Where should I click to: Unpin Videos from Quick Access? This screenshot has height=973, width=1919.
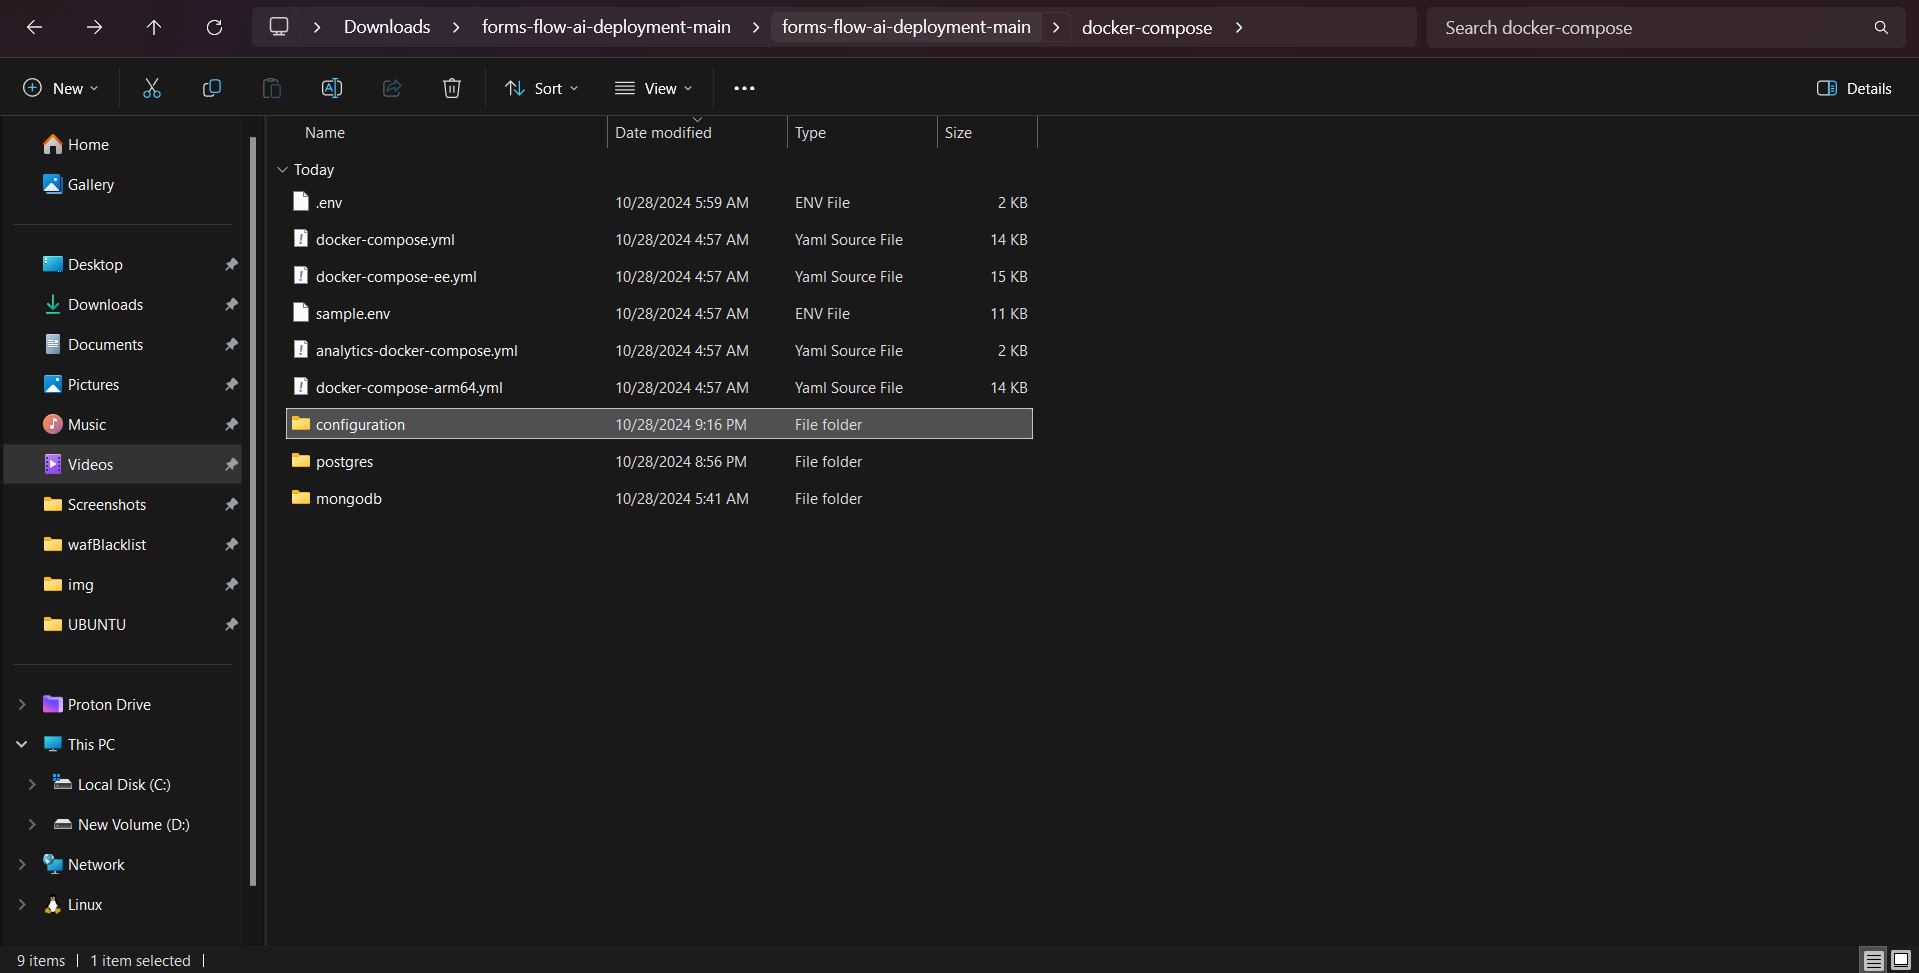point(231,464)
